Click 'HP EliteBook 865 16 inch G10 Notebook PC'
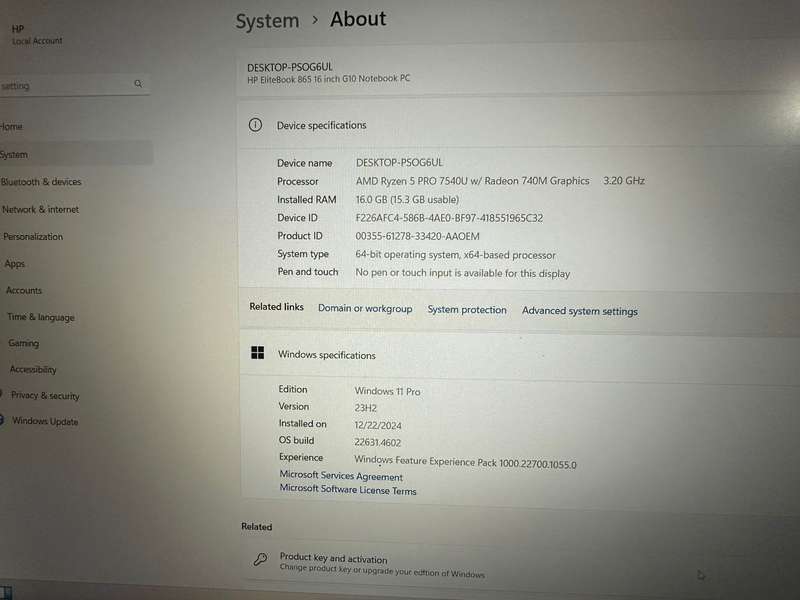The height and width of the screenshot is (600, 800). pyautogui.click(x=329, y=79)
